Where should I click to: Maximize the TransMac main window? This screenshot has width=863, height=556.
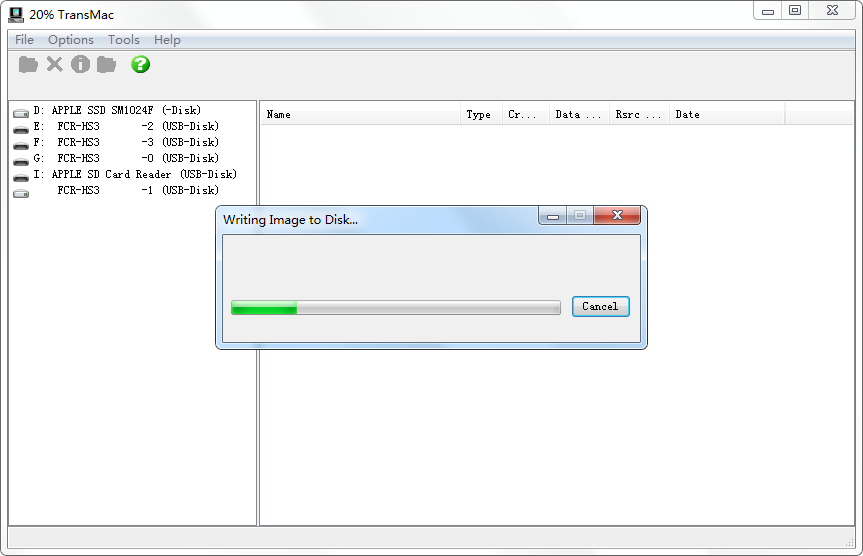pos(795,10)
